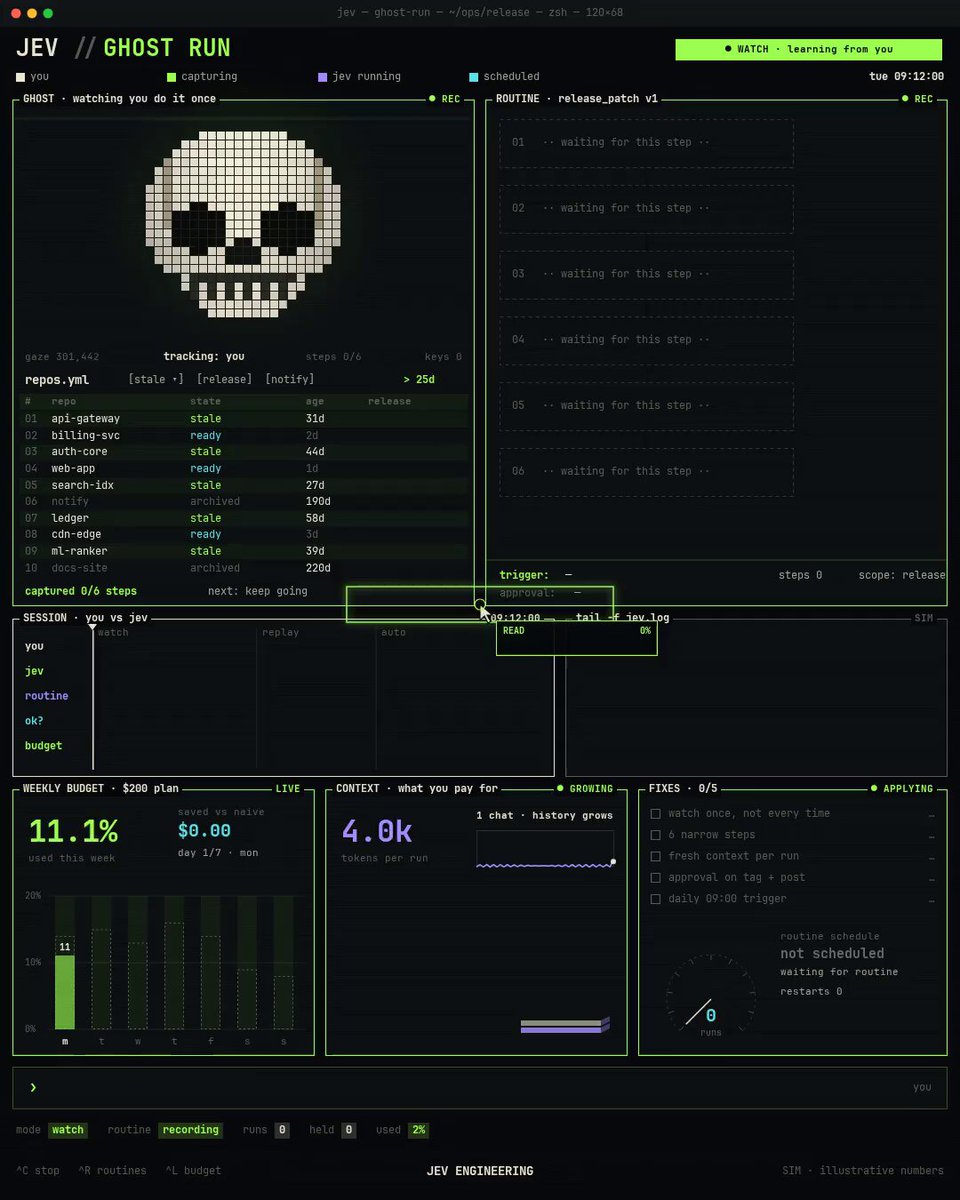Click the pixel skull ghost image
Screen dimensions: 960x1200
(243, 225)
